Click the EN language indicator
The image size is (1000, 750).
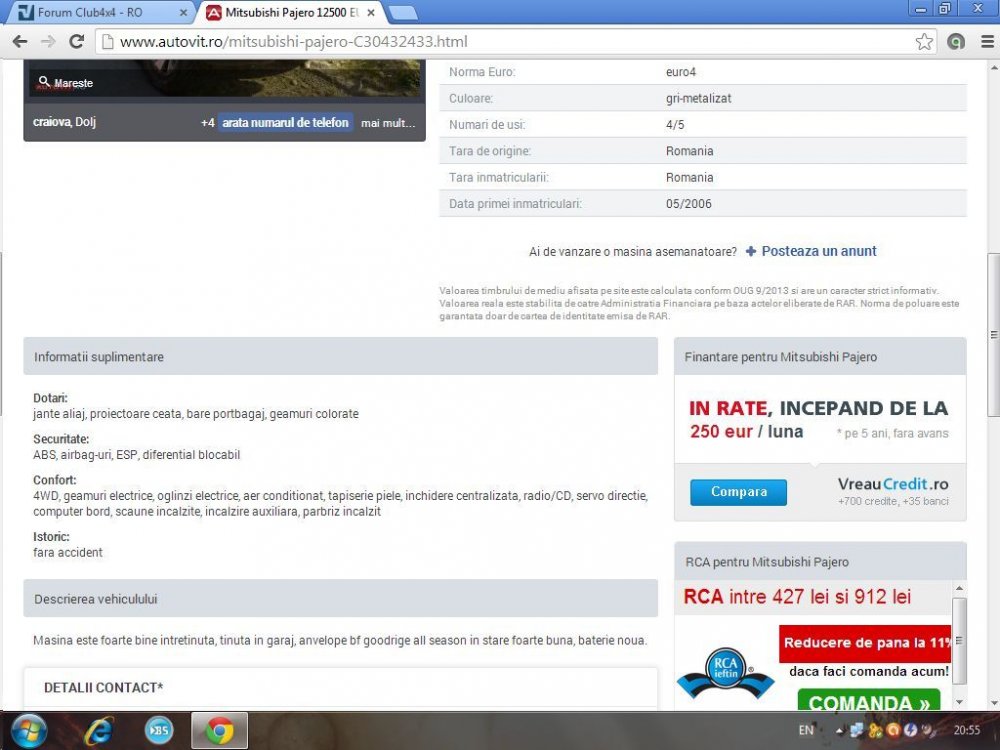pos(806,730)
